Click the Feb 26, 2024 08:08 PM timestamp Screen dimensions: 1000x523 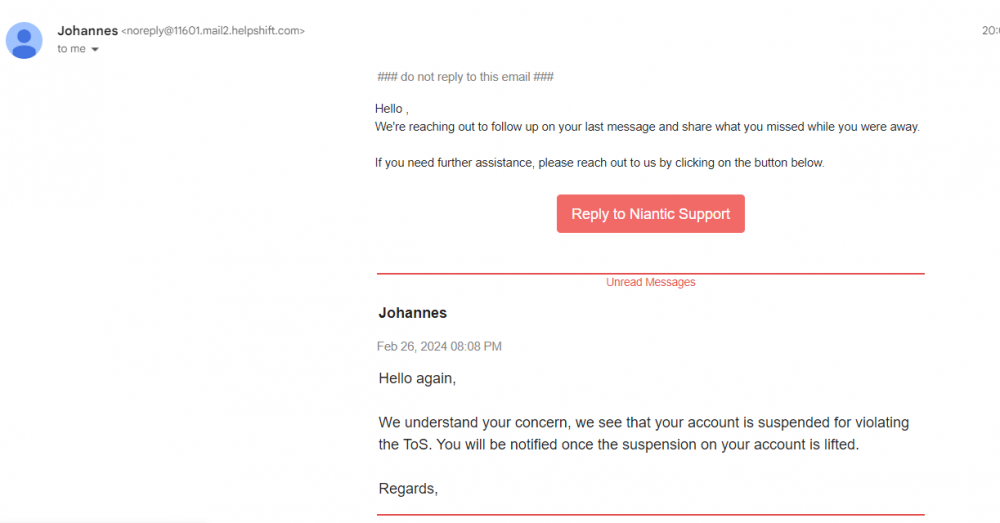[439, 346]
